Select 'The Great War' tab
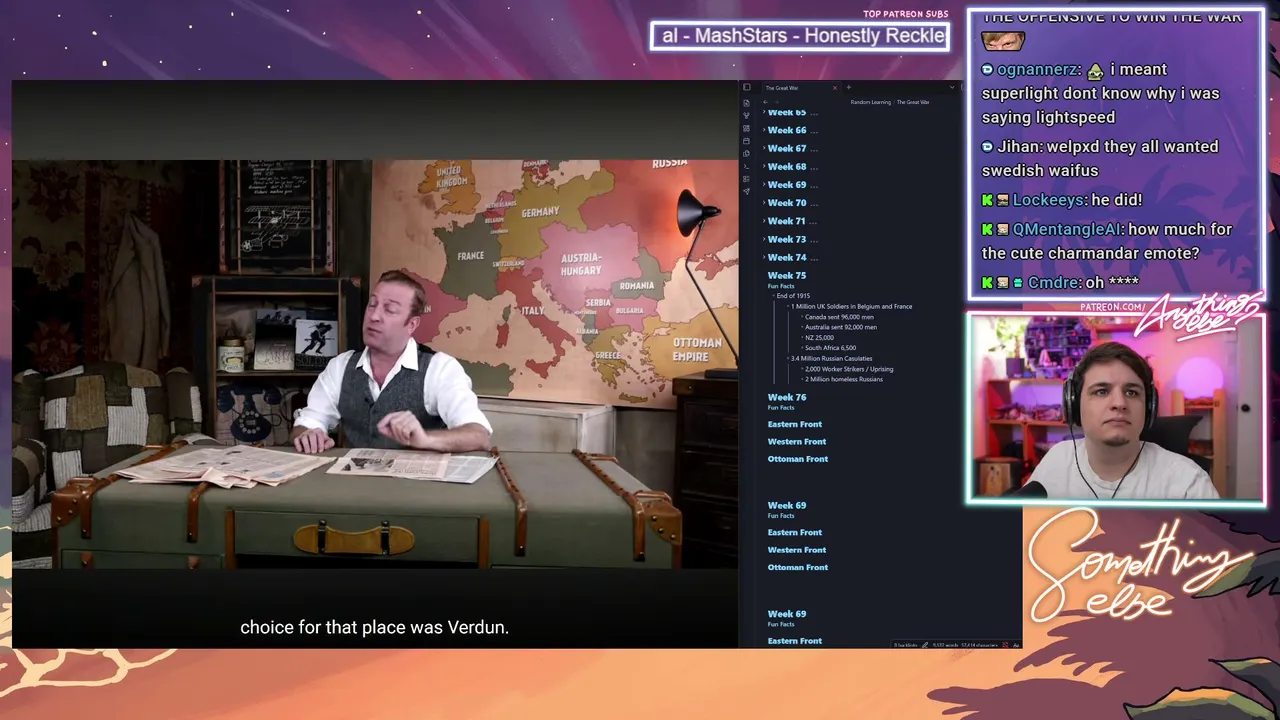The height and width of the screenshot is (720, 1280). (800, 88)
